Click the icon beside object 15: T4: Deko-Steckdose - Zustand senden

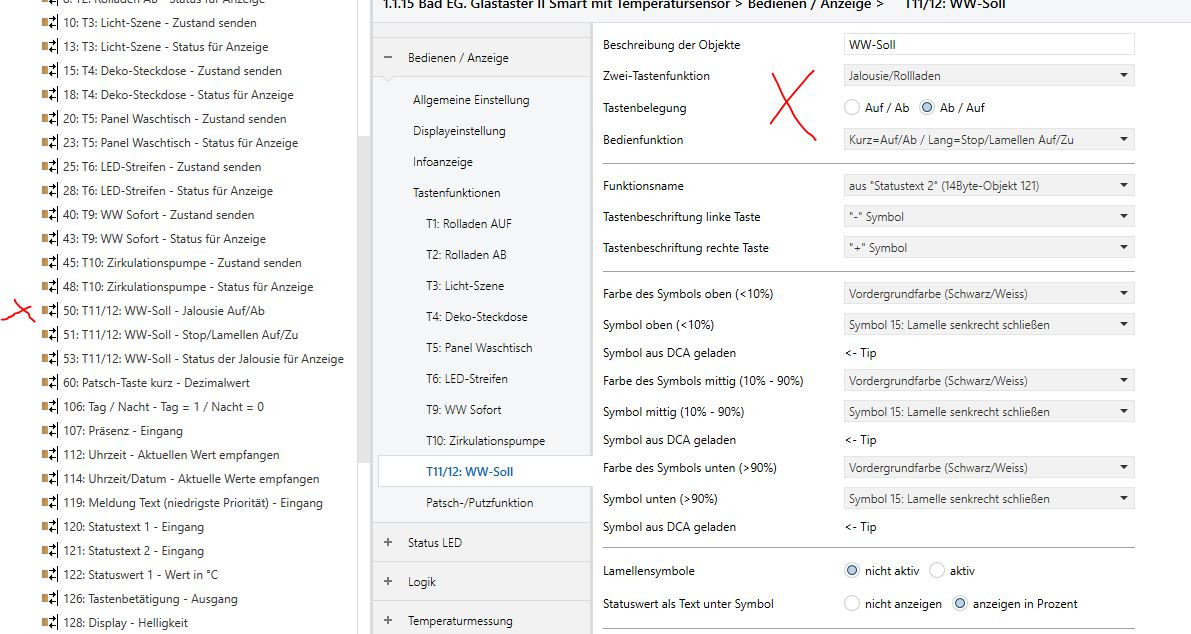click(49, 71)
